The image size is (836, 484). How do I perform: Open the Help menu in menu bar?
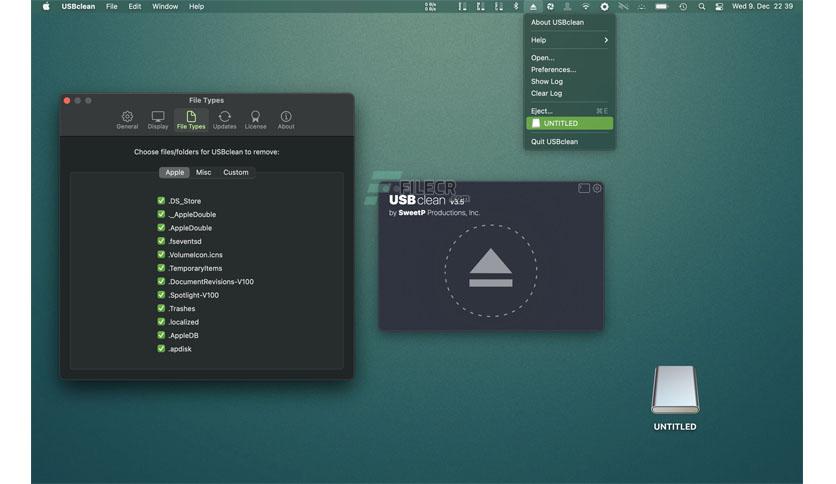[196, 6]
